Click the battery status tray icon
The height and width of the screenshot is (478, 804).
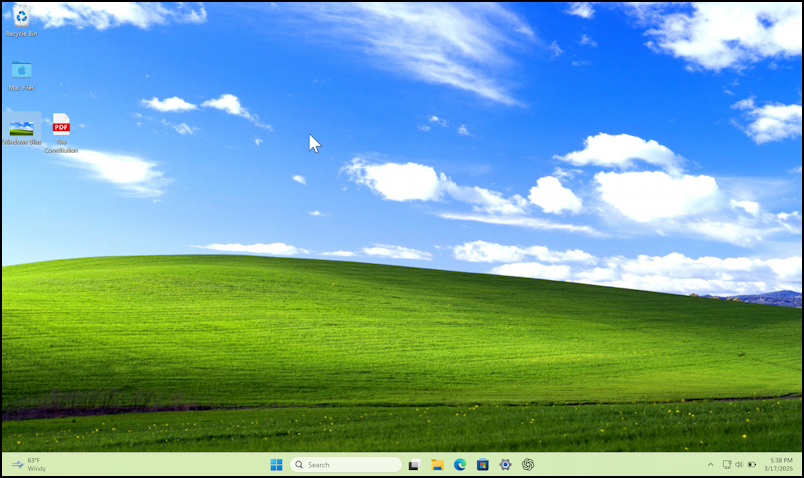tap(752, 465)
